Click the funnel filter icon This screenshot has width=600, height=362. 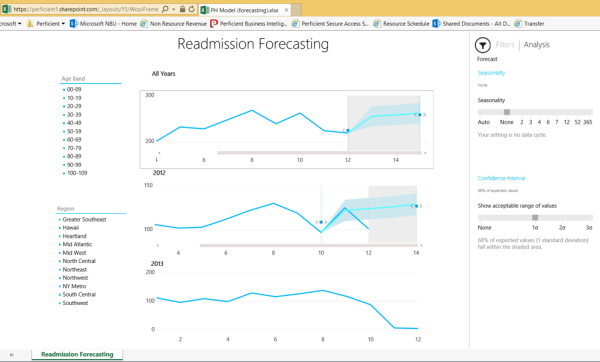point(483,45)
